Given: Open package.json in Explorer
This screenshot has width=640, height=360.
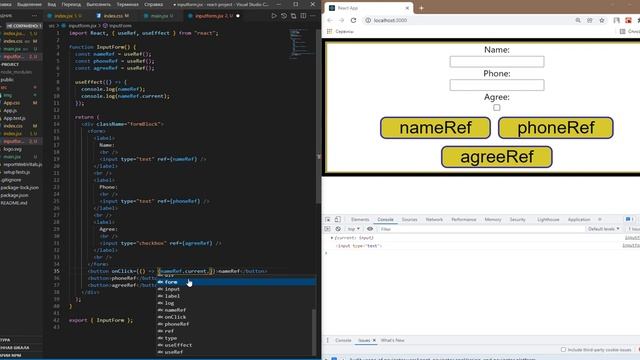Looking at the screenshot, I should coord(14,195).
